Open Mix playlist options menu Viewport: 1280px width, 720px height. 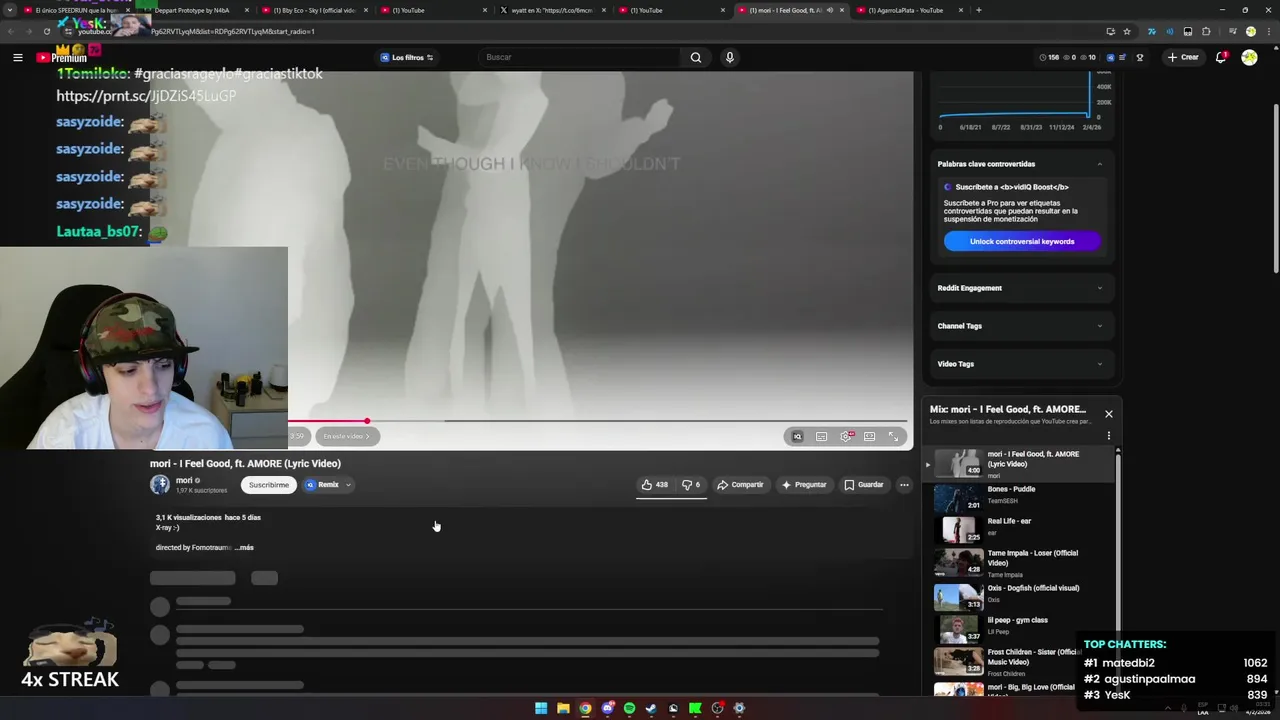(x=1108, y=436)
